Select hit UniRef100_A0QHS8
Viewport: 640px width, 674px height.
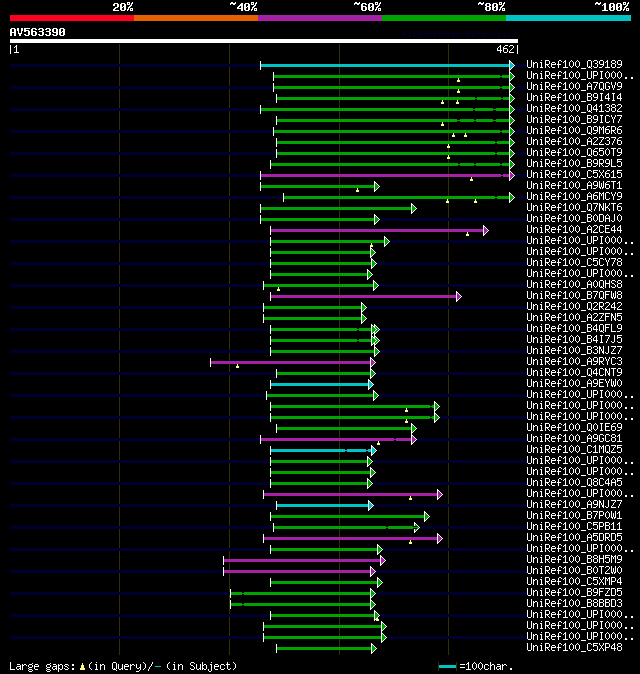(x=574, y=284)
